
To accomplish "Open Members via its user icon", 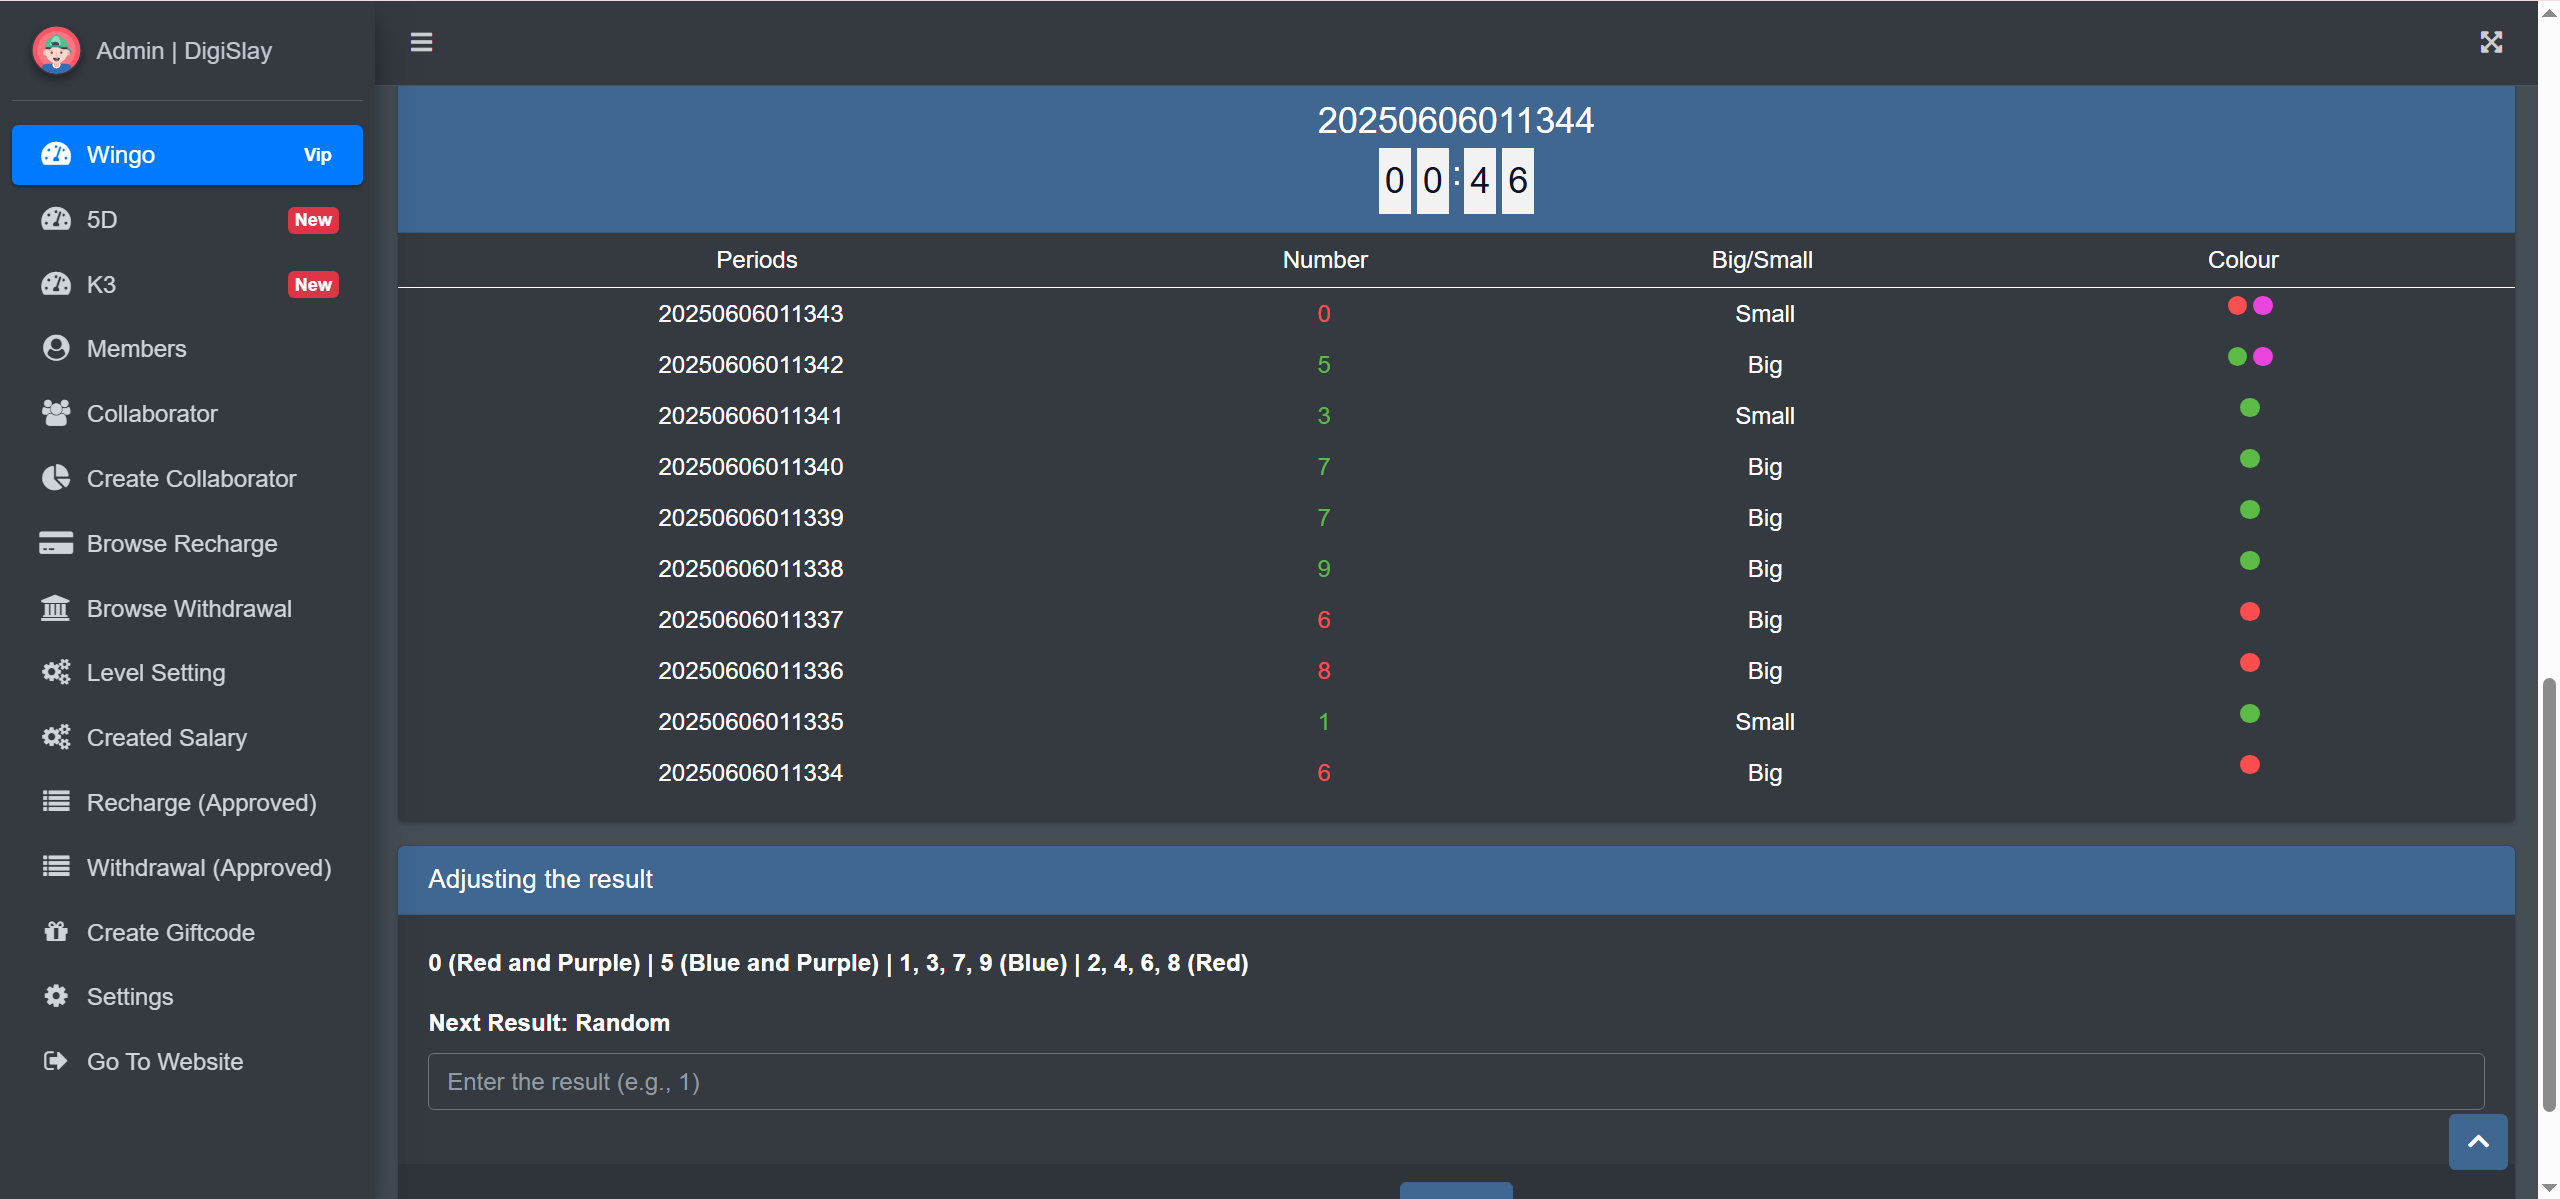I will tap(56, 348).
